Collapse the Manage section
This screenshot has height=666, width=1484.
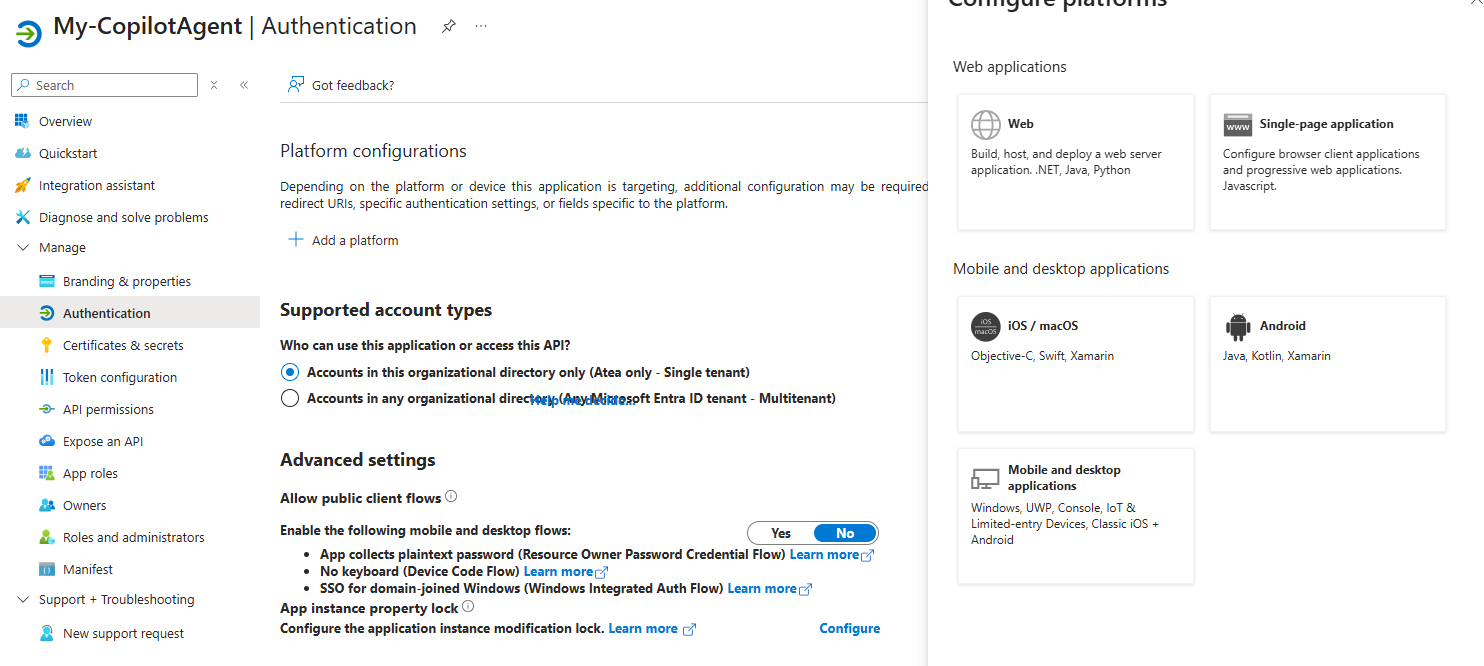(x=23, y=247)
